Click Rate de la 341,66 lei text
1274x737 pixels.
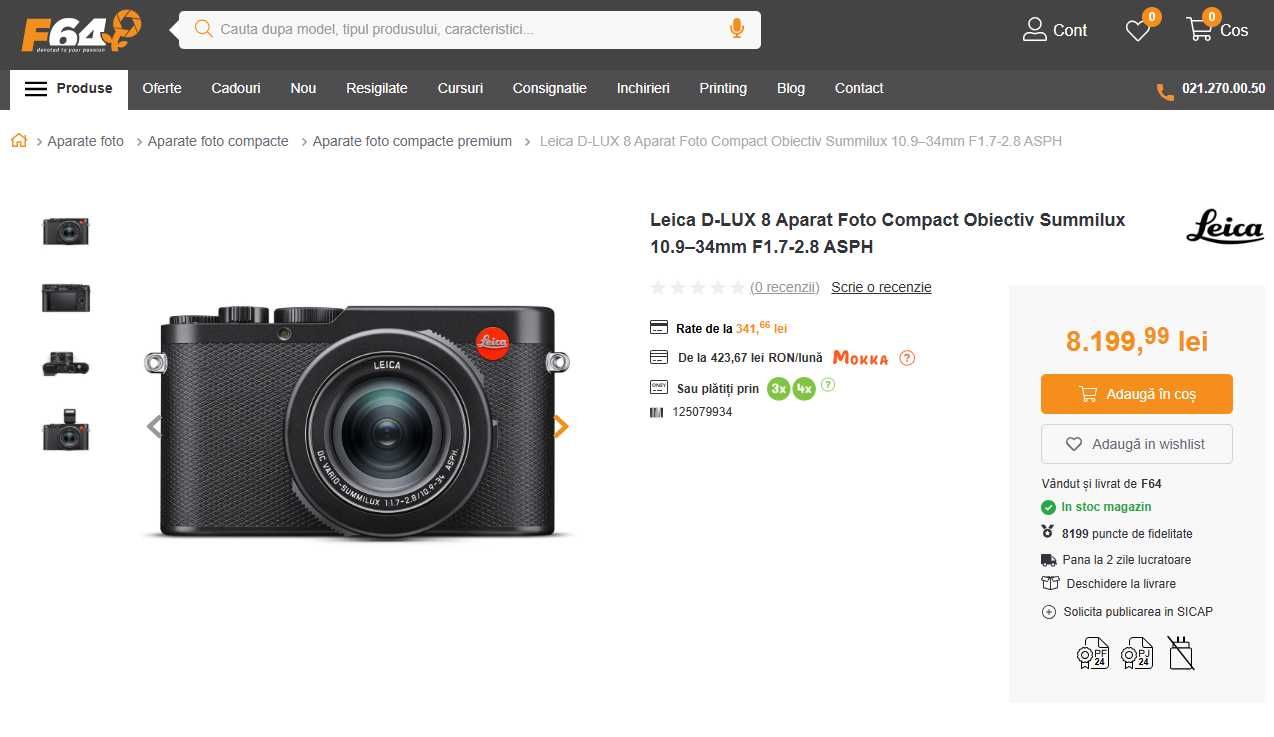point(732,328)
